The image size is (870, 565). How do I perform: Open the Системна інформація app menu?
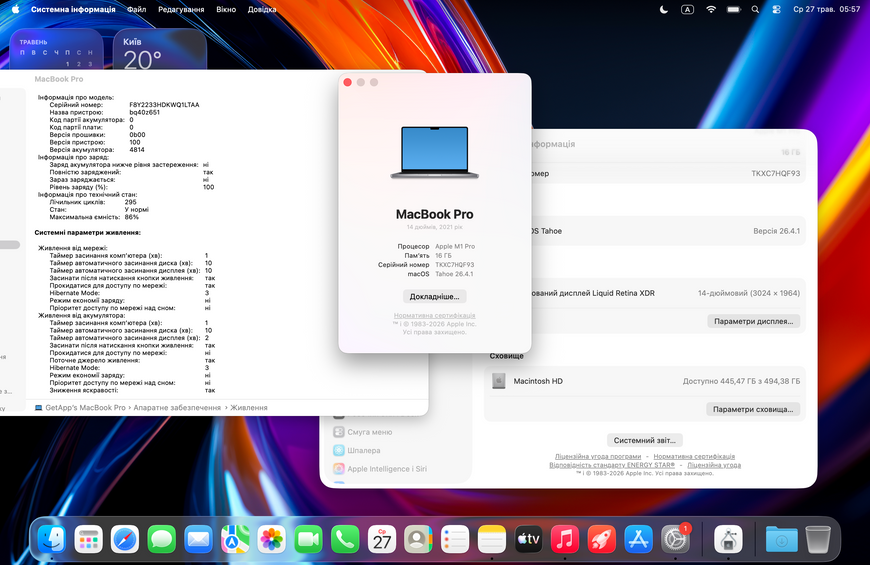[73, 9]
